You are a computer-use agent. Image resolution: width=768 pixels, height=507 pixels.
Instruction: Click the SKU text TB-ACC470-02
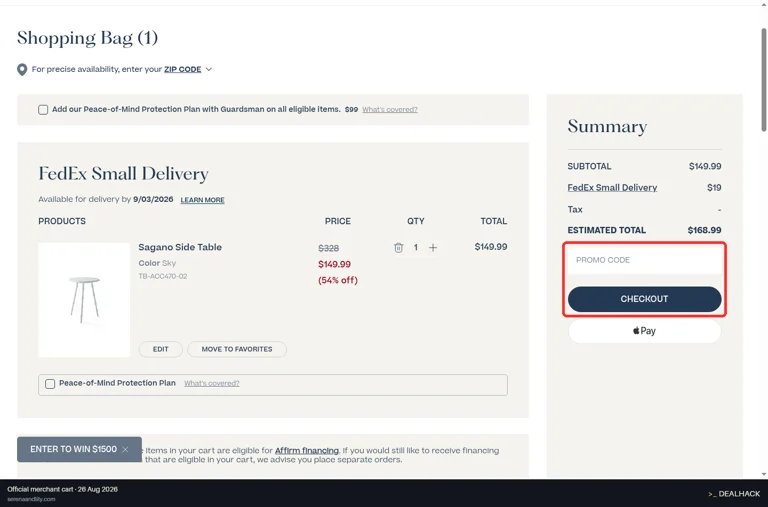click(x=163, y=276)
